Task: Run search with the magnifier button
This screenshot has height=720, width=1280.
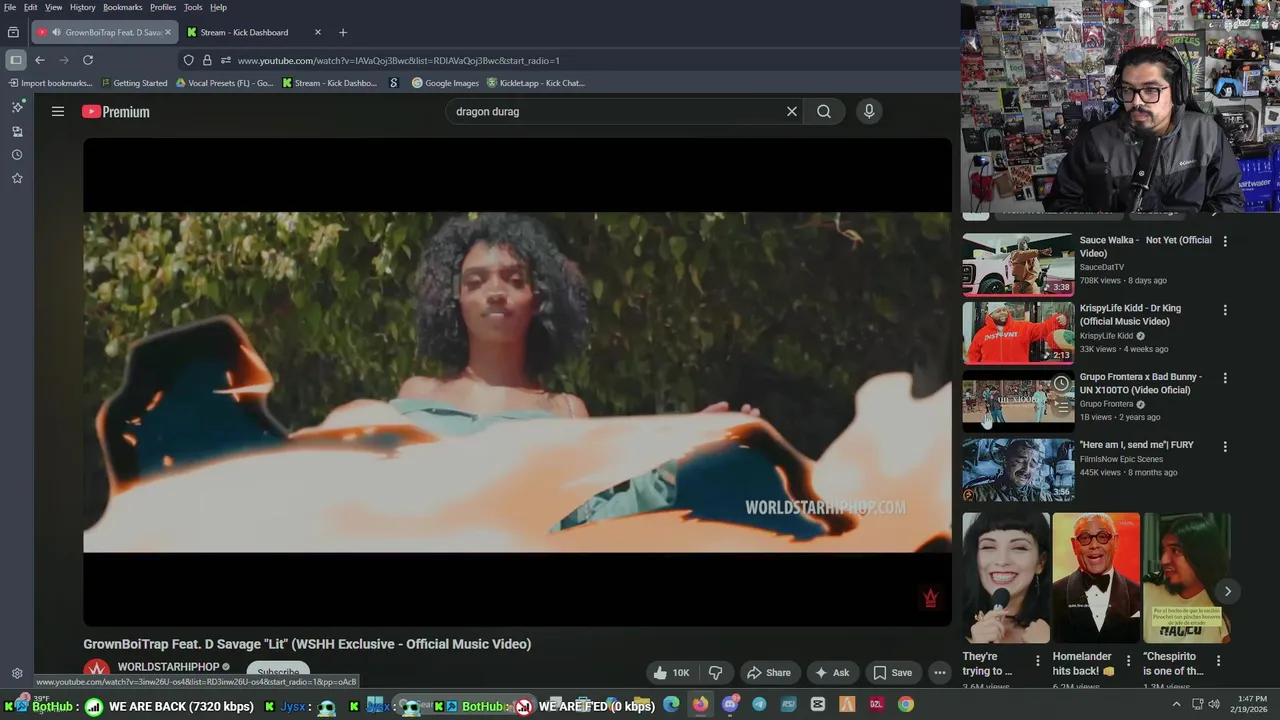Action: (x=824, y=112)
